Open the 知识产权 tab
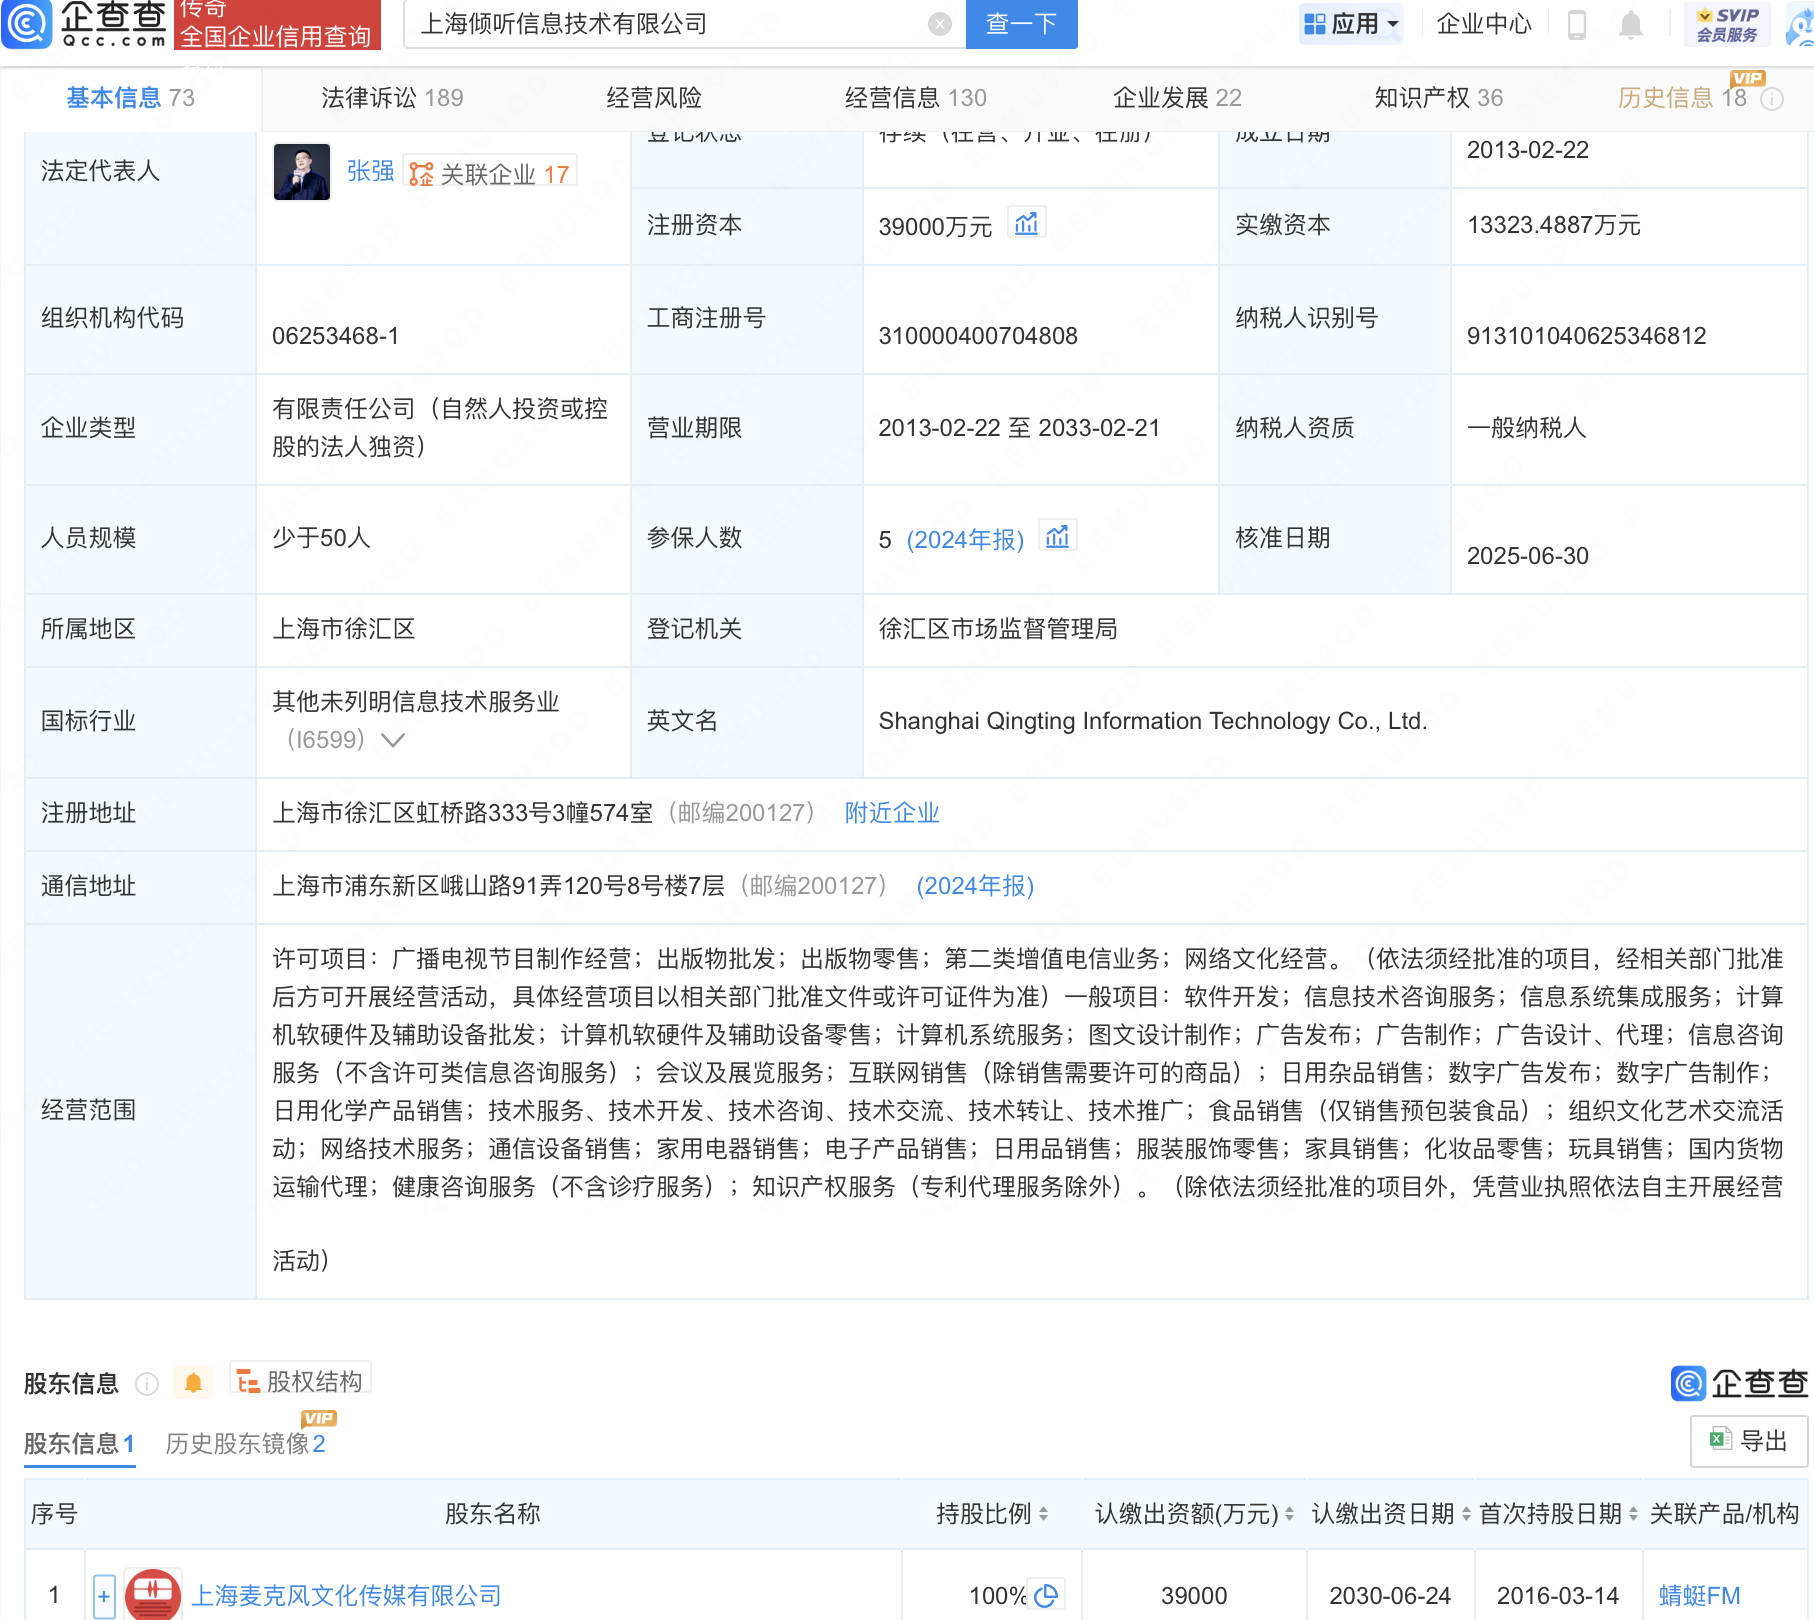Image resolution: width=1814 pixels, height=1620 pixels. 1438,98
